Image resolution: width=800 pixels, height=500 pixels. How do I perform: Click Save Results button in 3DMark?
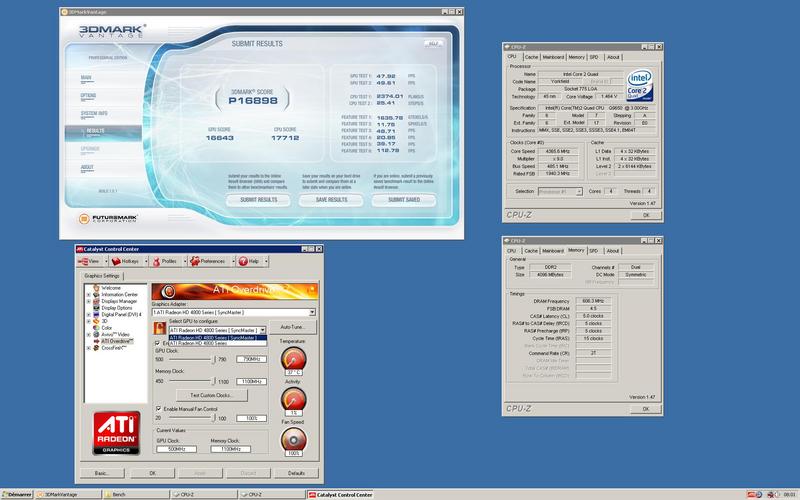coord(331,200)
